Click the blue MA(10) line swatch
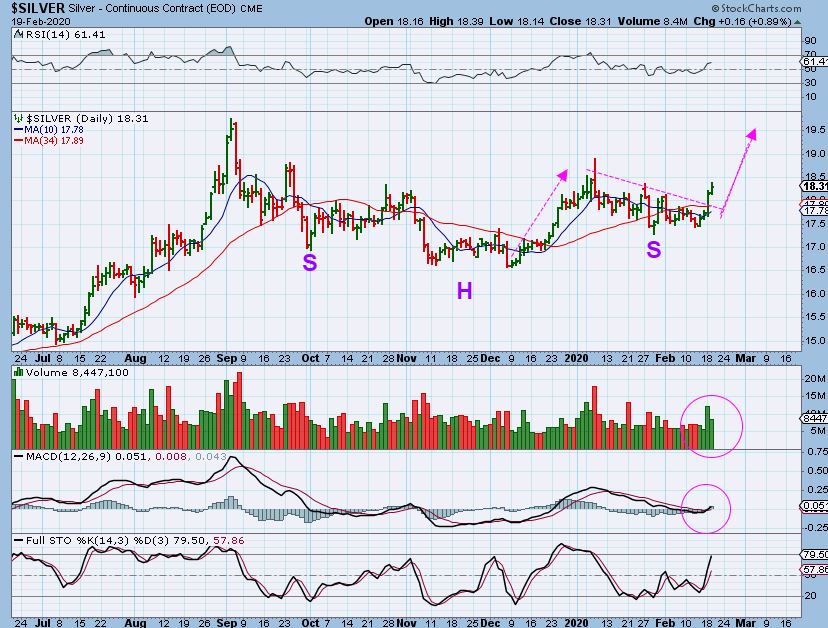The image size is (828, 628). pos(18,130)
